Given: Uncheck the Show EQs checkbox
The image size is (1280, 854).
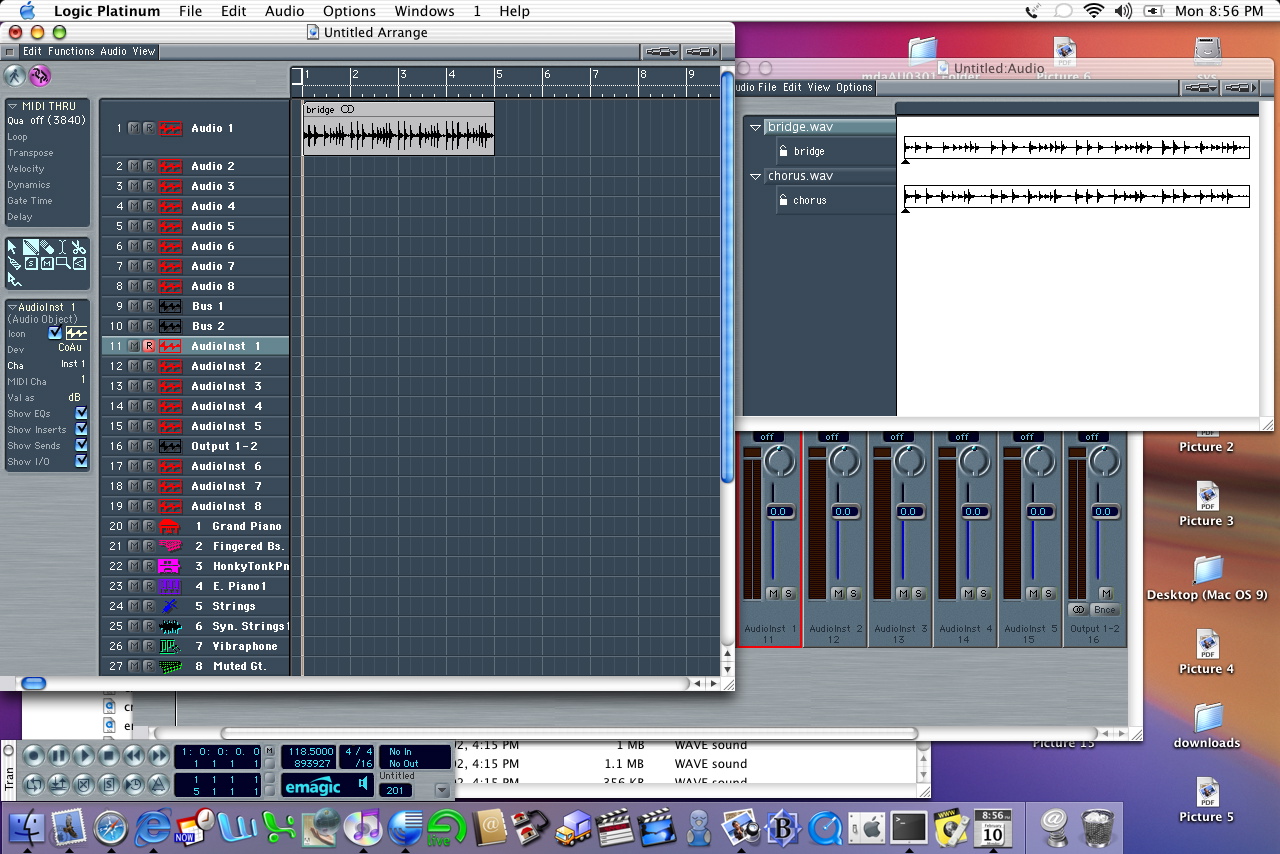Looking at the screenshot, I should point(81,413).
